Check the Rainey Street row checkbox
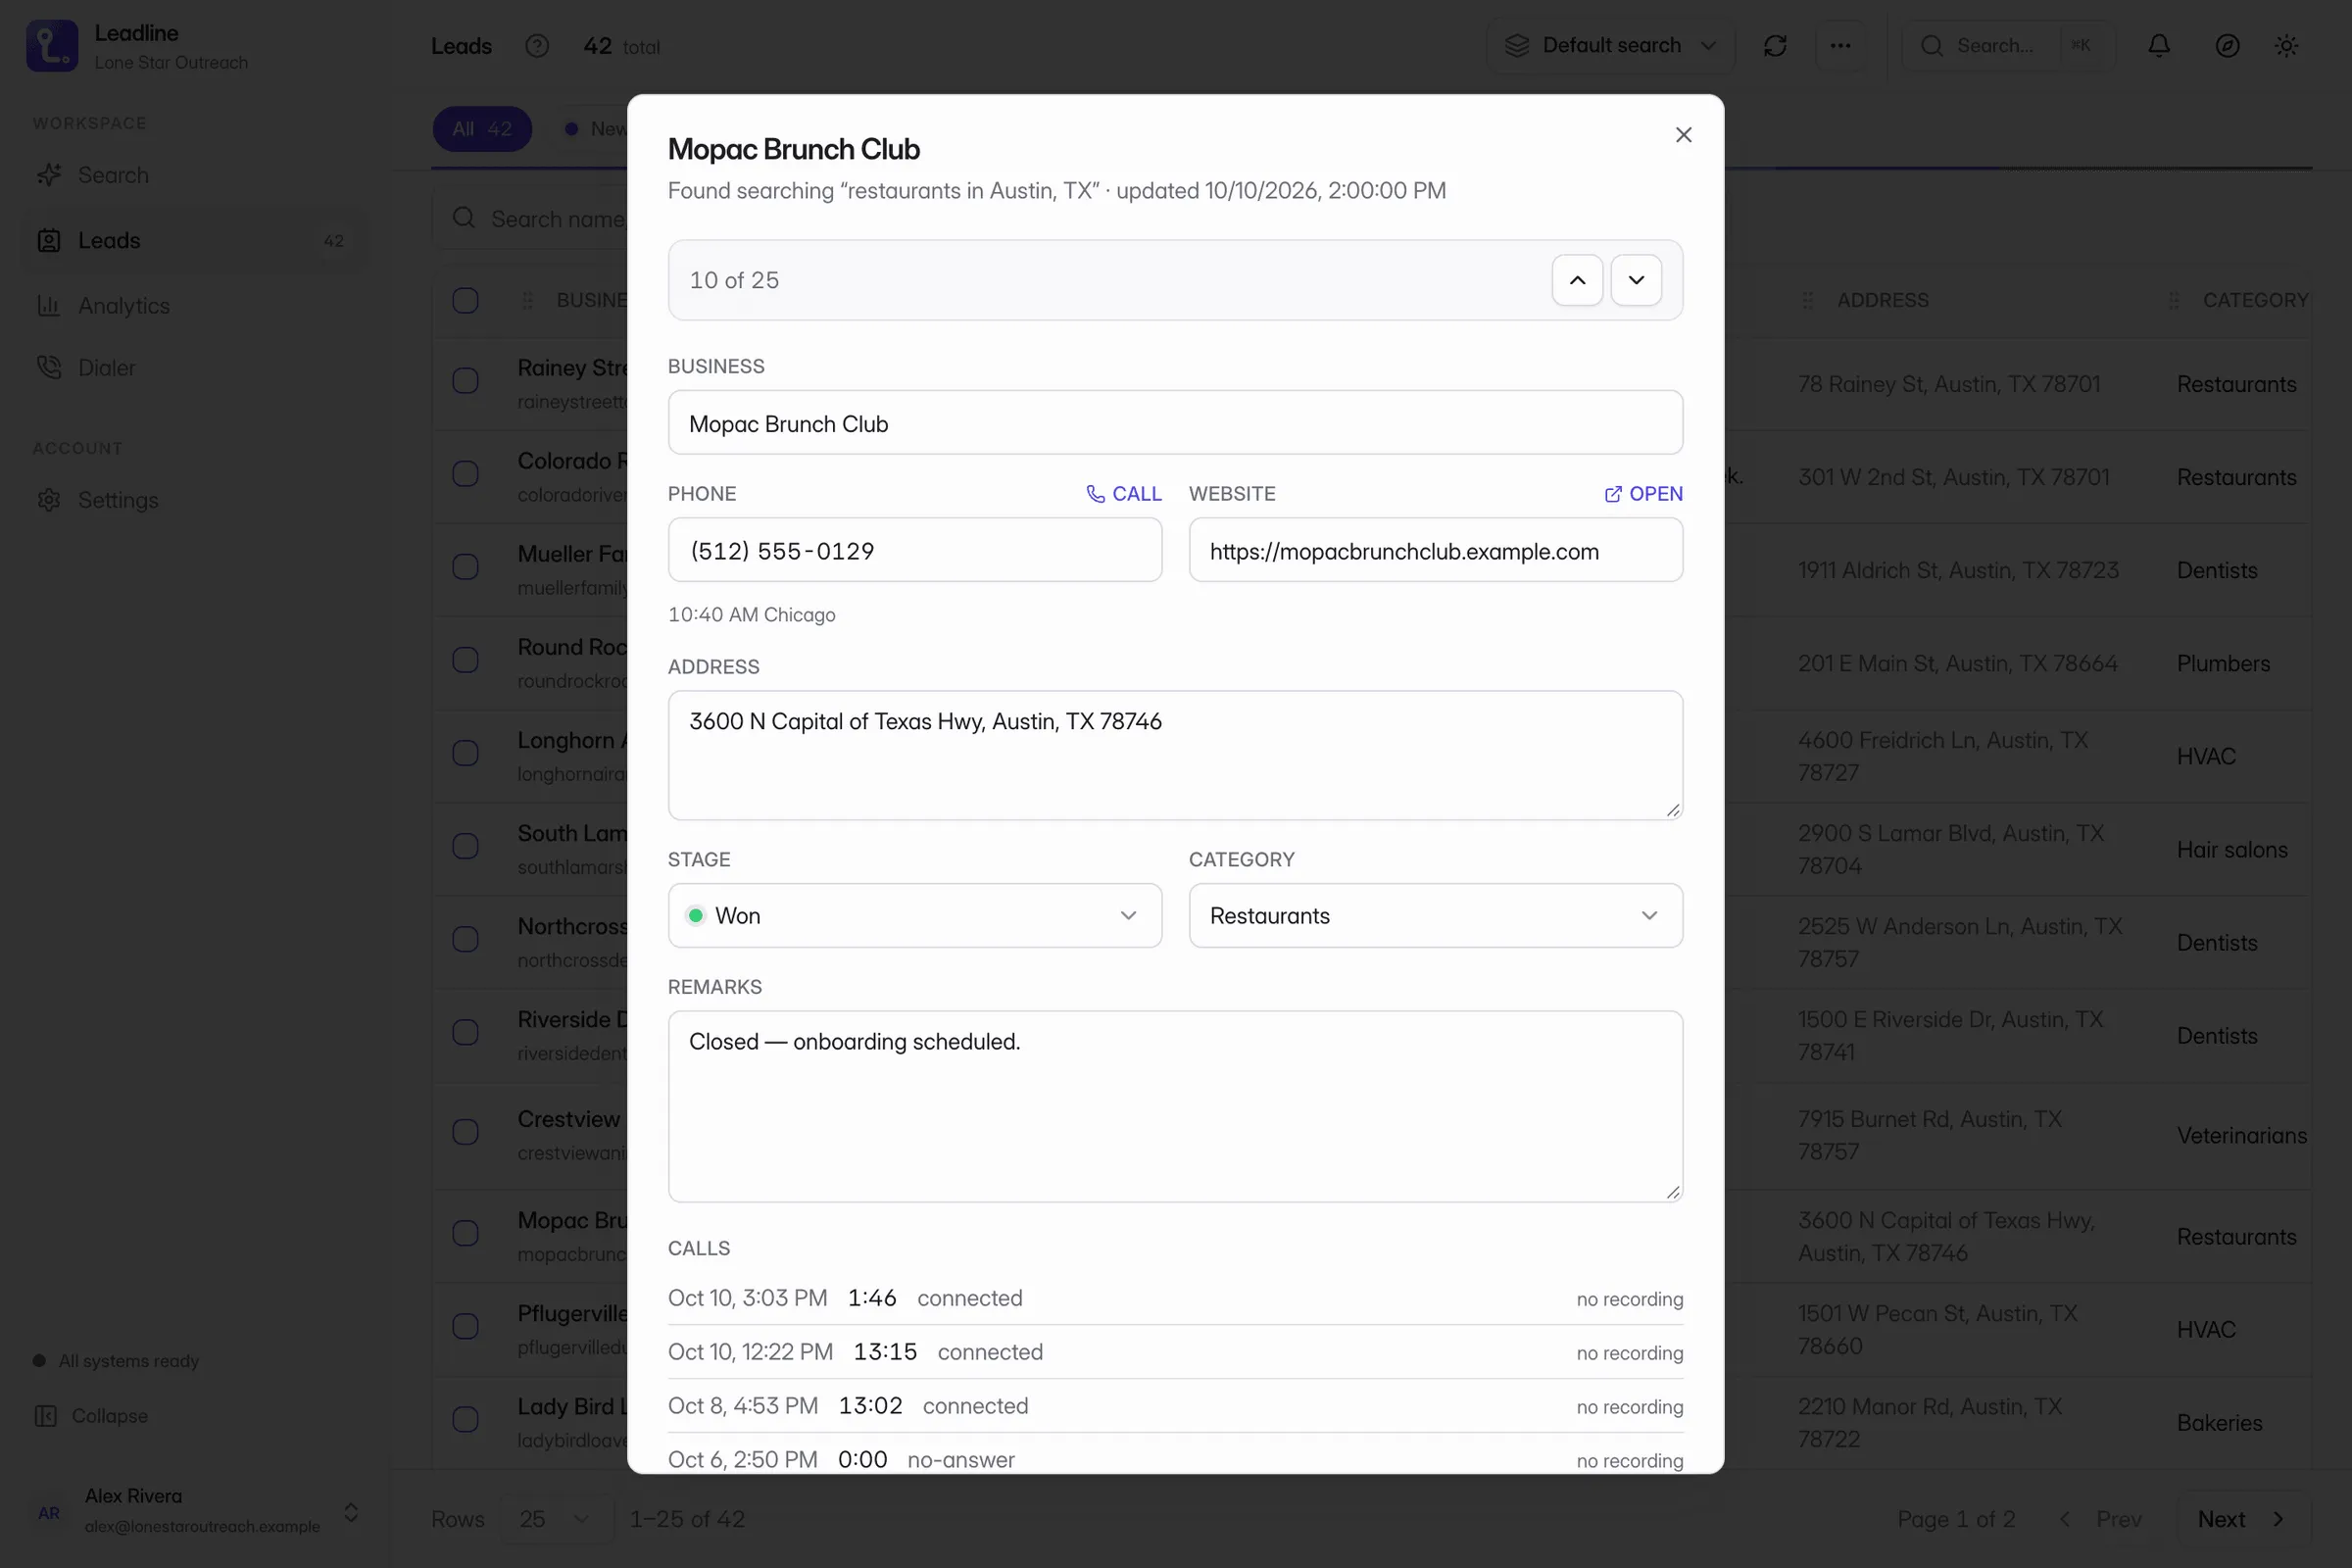 coord(465,380)
